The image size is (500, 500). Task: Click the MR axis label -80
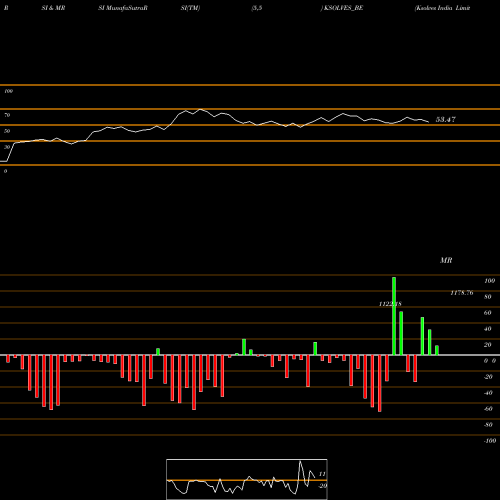pos(488,425)
